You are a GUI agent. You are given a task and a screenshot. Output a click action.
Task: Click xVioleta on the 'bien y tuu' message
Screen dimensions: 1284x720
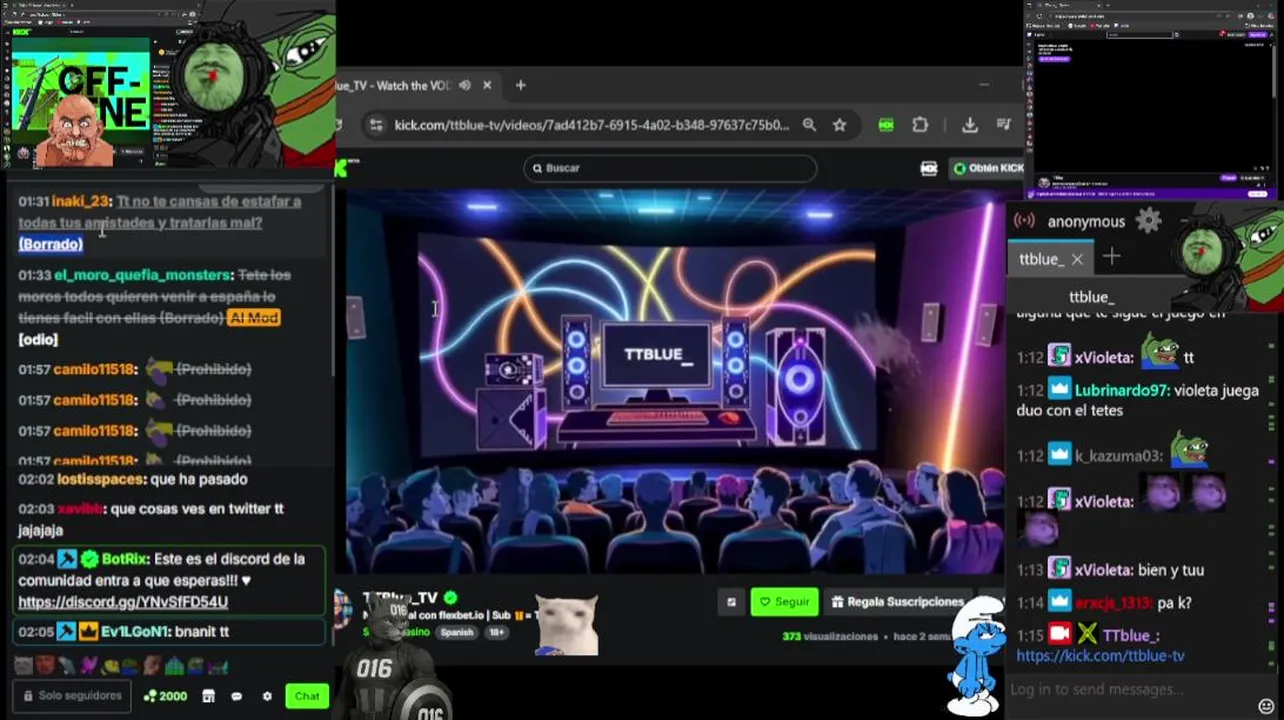[x=1104, y=570]
